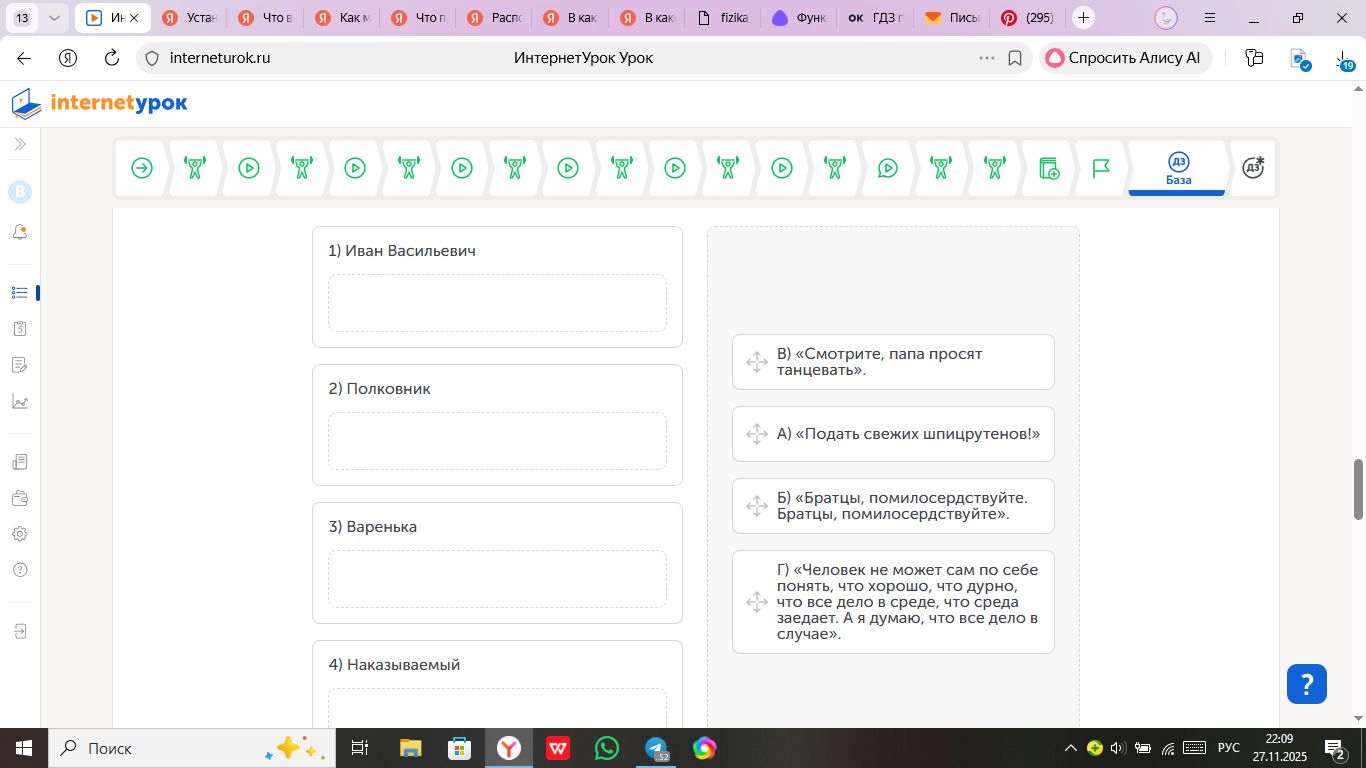Open the user profile avatar in sidebar

(20, 192)
